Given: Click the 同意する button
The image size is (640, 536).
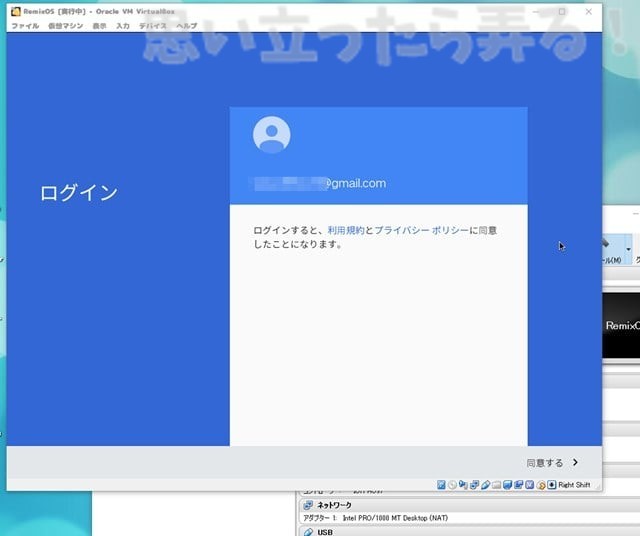Looking at the screenshot, I should point(544,463).
